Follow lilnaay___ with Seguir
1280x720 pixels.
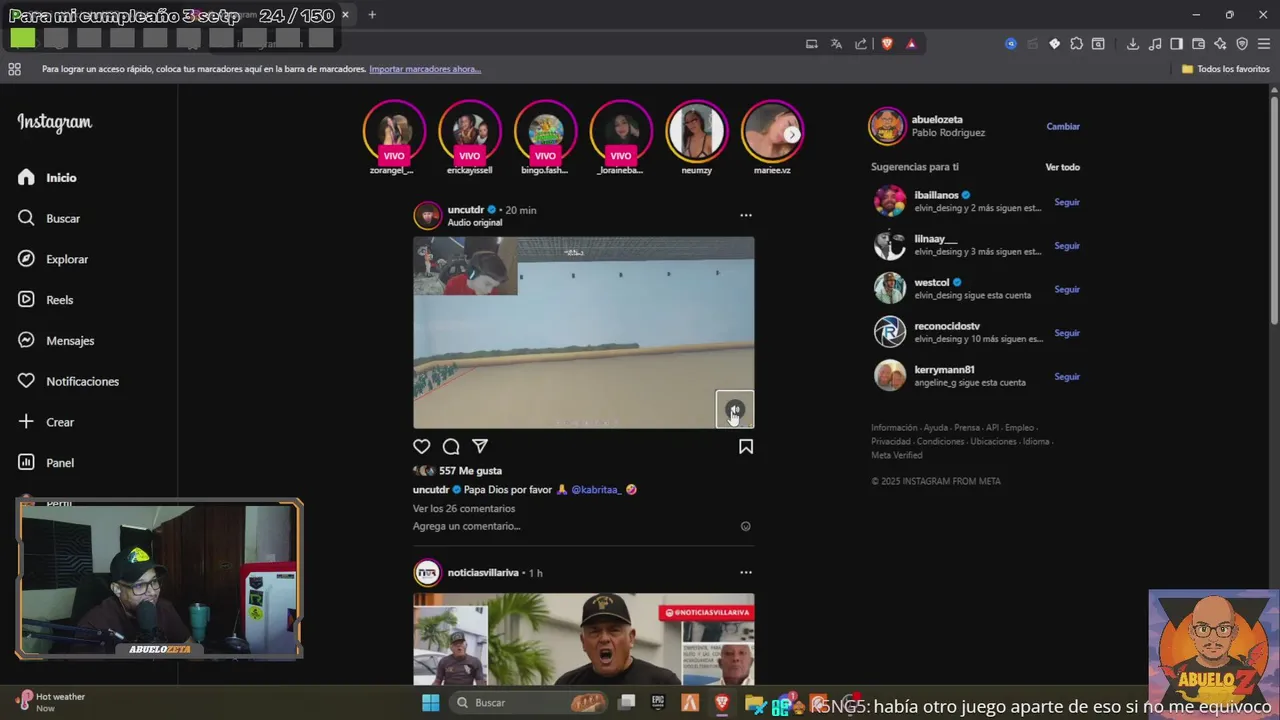point(1067,246)
